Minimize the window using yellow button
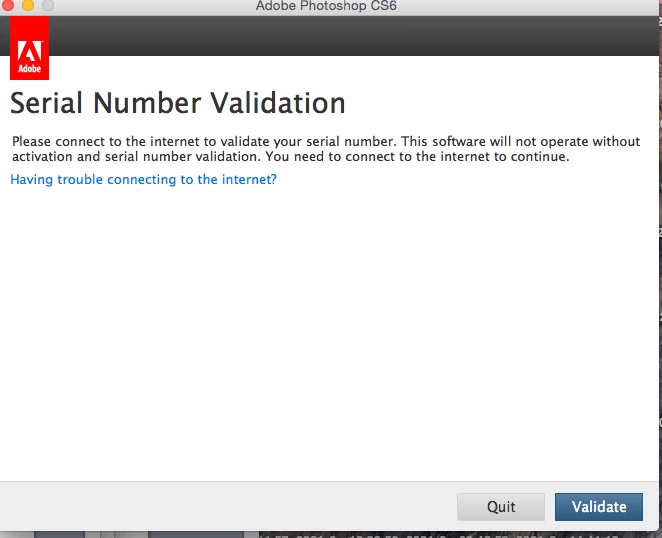Screen dimensions: 662x538 click(28, 5)
